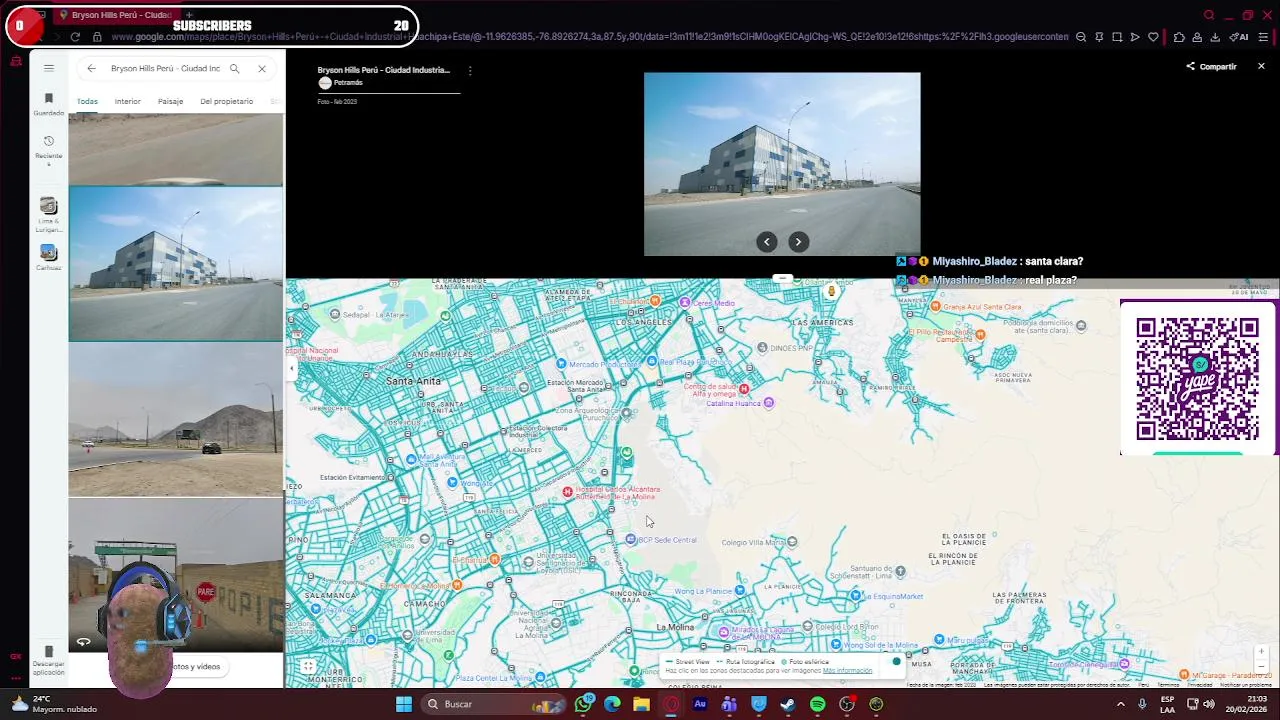Click browser tab search magnifier icon
This screenshot has width=1280, height=720.
1209,15
